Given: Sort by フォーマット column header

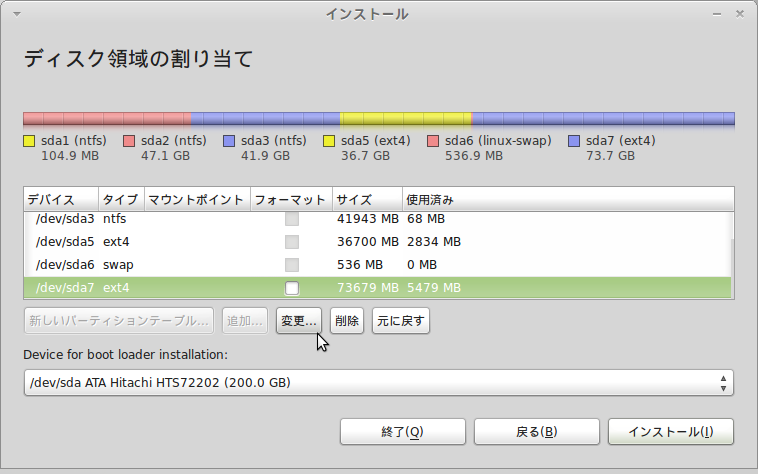Looking at the screenshot, I should click(291, 199).
